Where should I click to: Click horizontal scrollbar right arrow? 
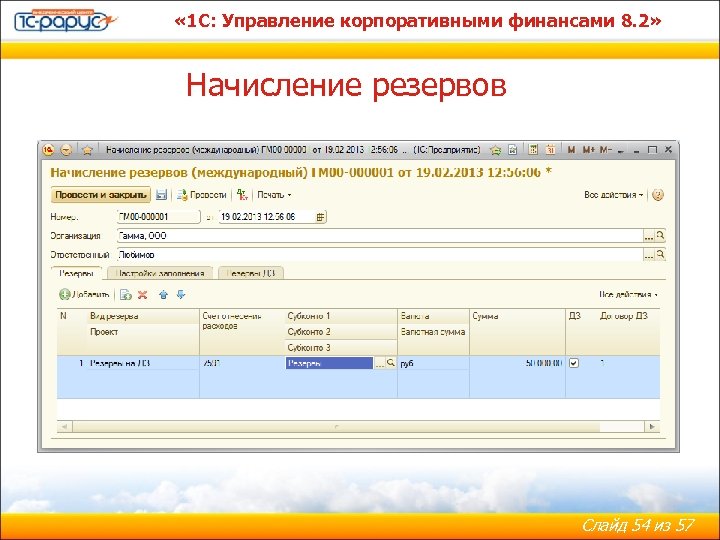[x=652, y=427]
